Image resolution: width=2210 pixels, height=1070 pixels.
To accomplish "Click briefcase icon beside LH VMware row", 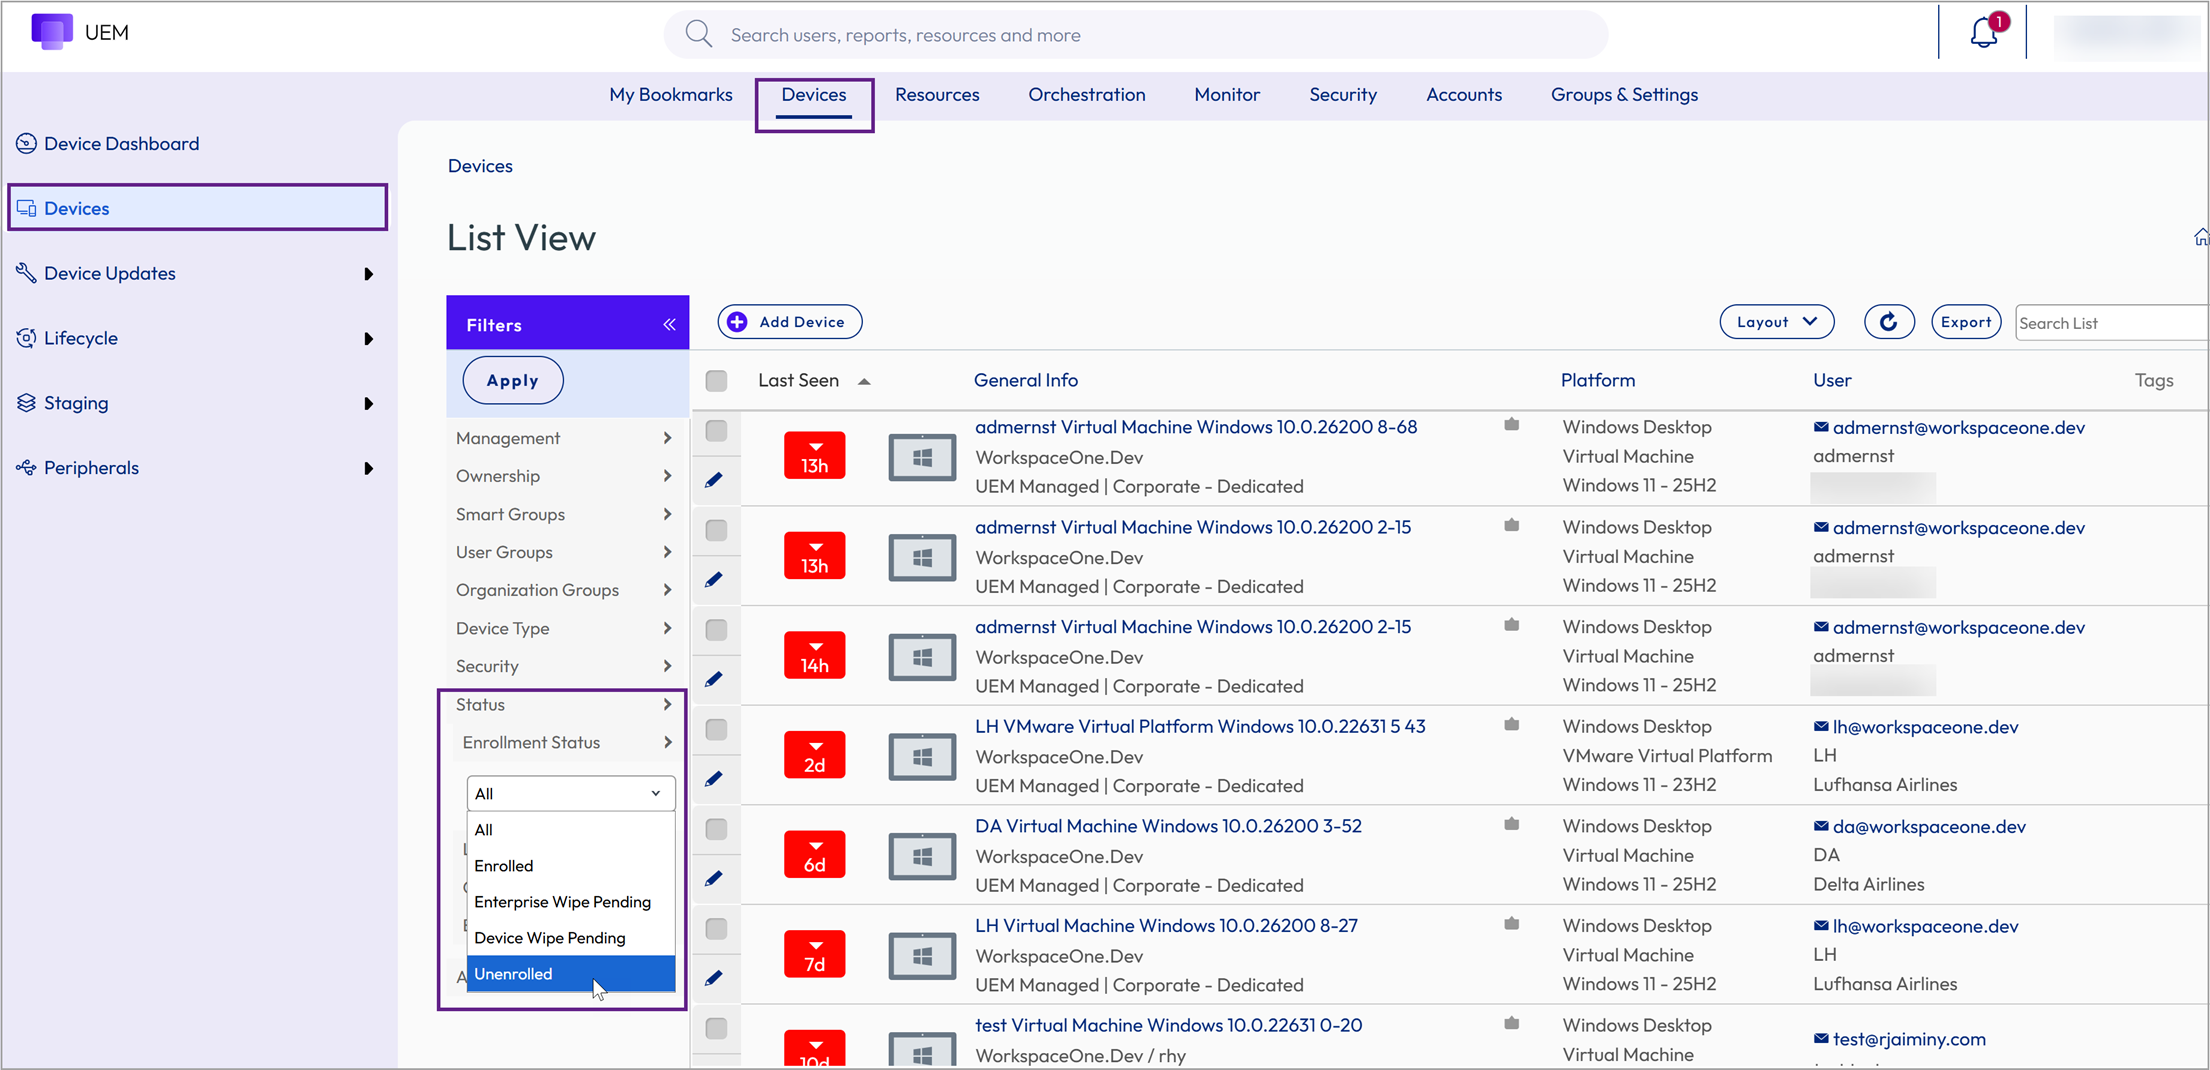I will pos(1512,725).
